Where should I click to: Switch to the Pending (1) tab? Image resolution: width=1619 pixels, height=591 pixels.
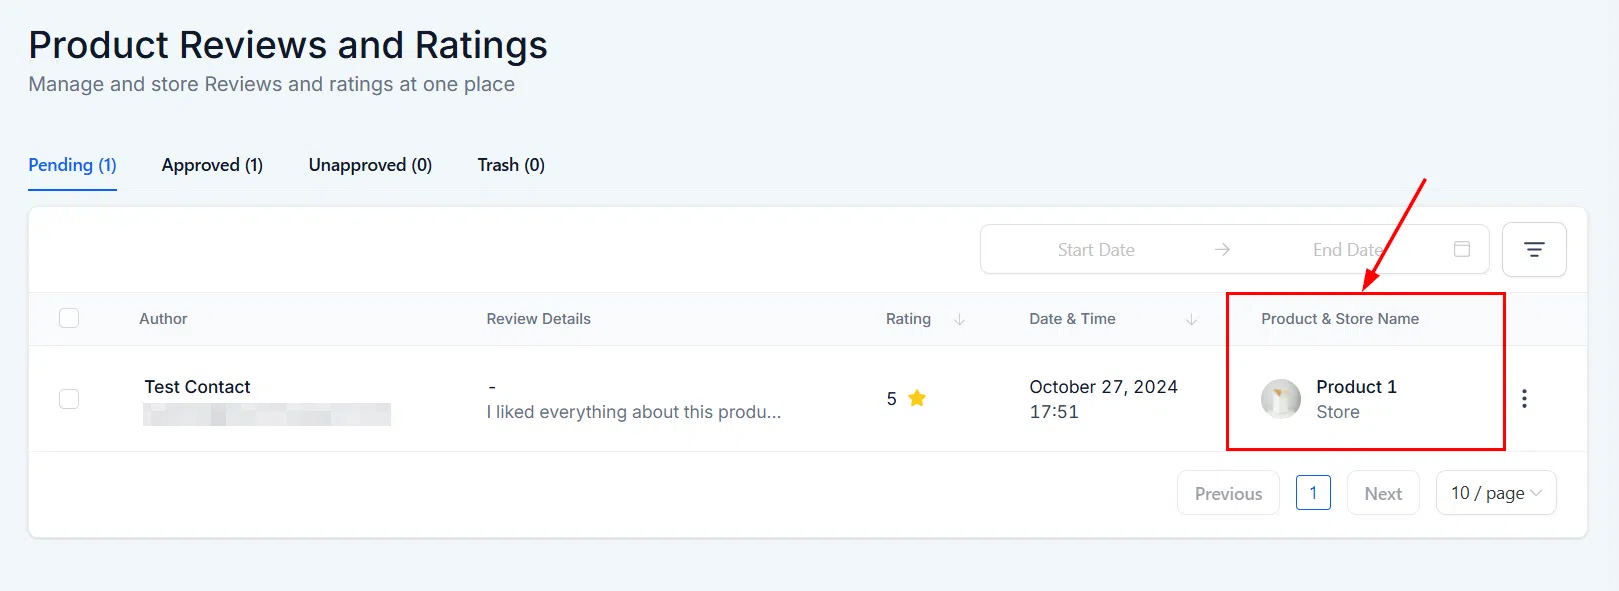(72, 165)
